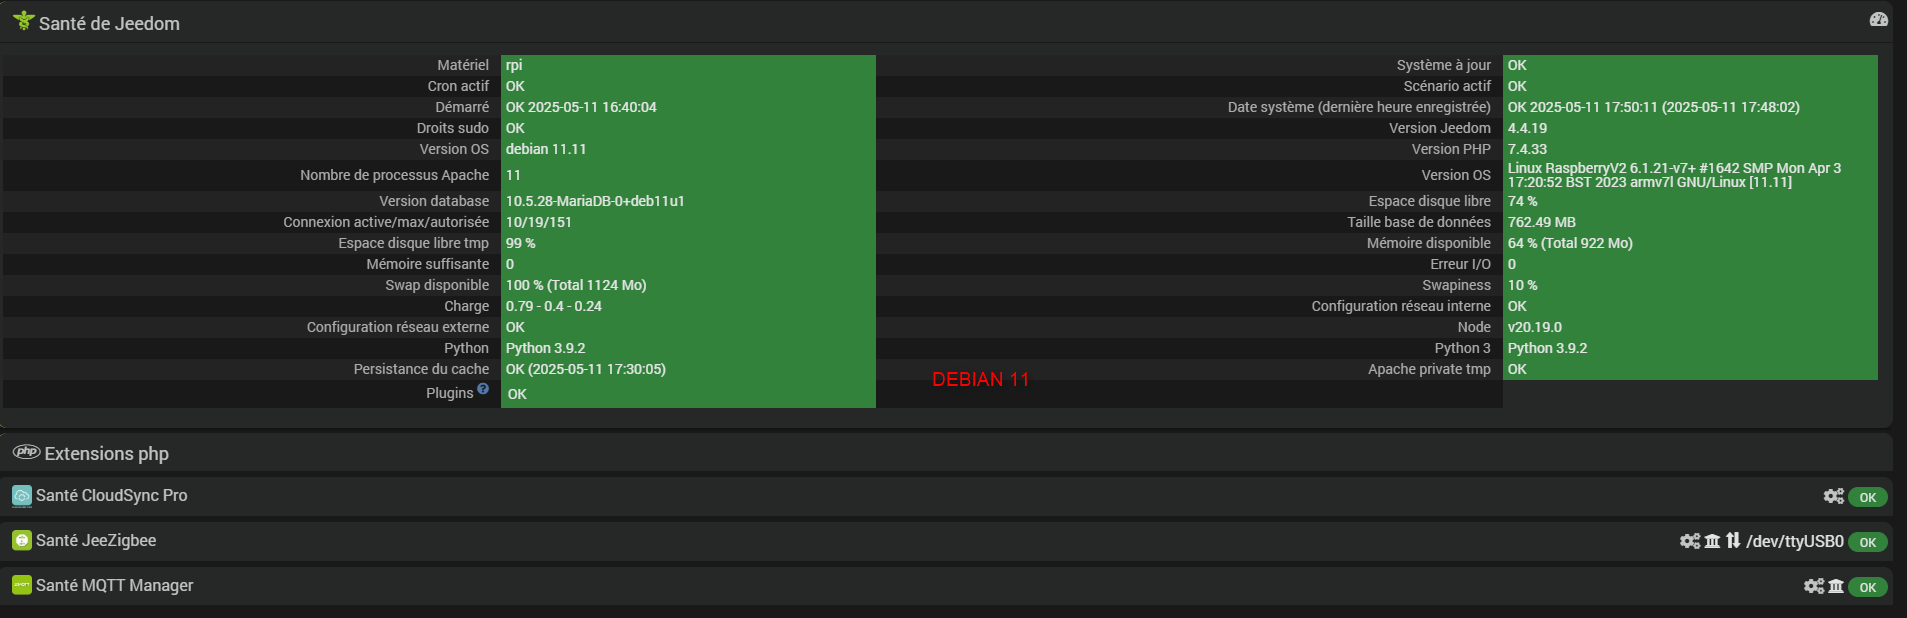Click the Plugins help question mark icon
1907x618 pixels.
click(x=483, y=389)
